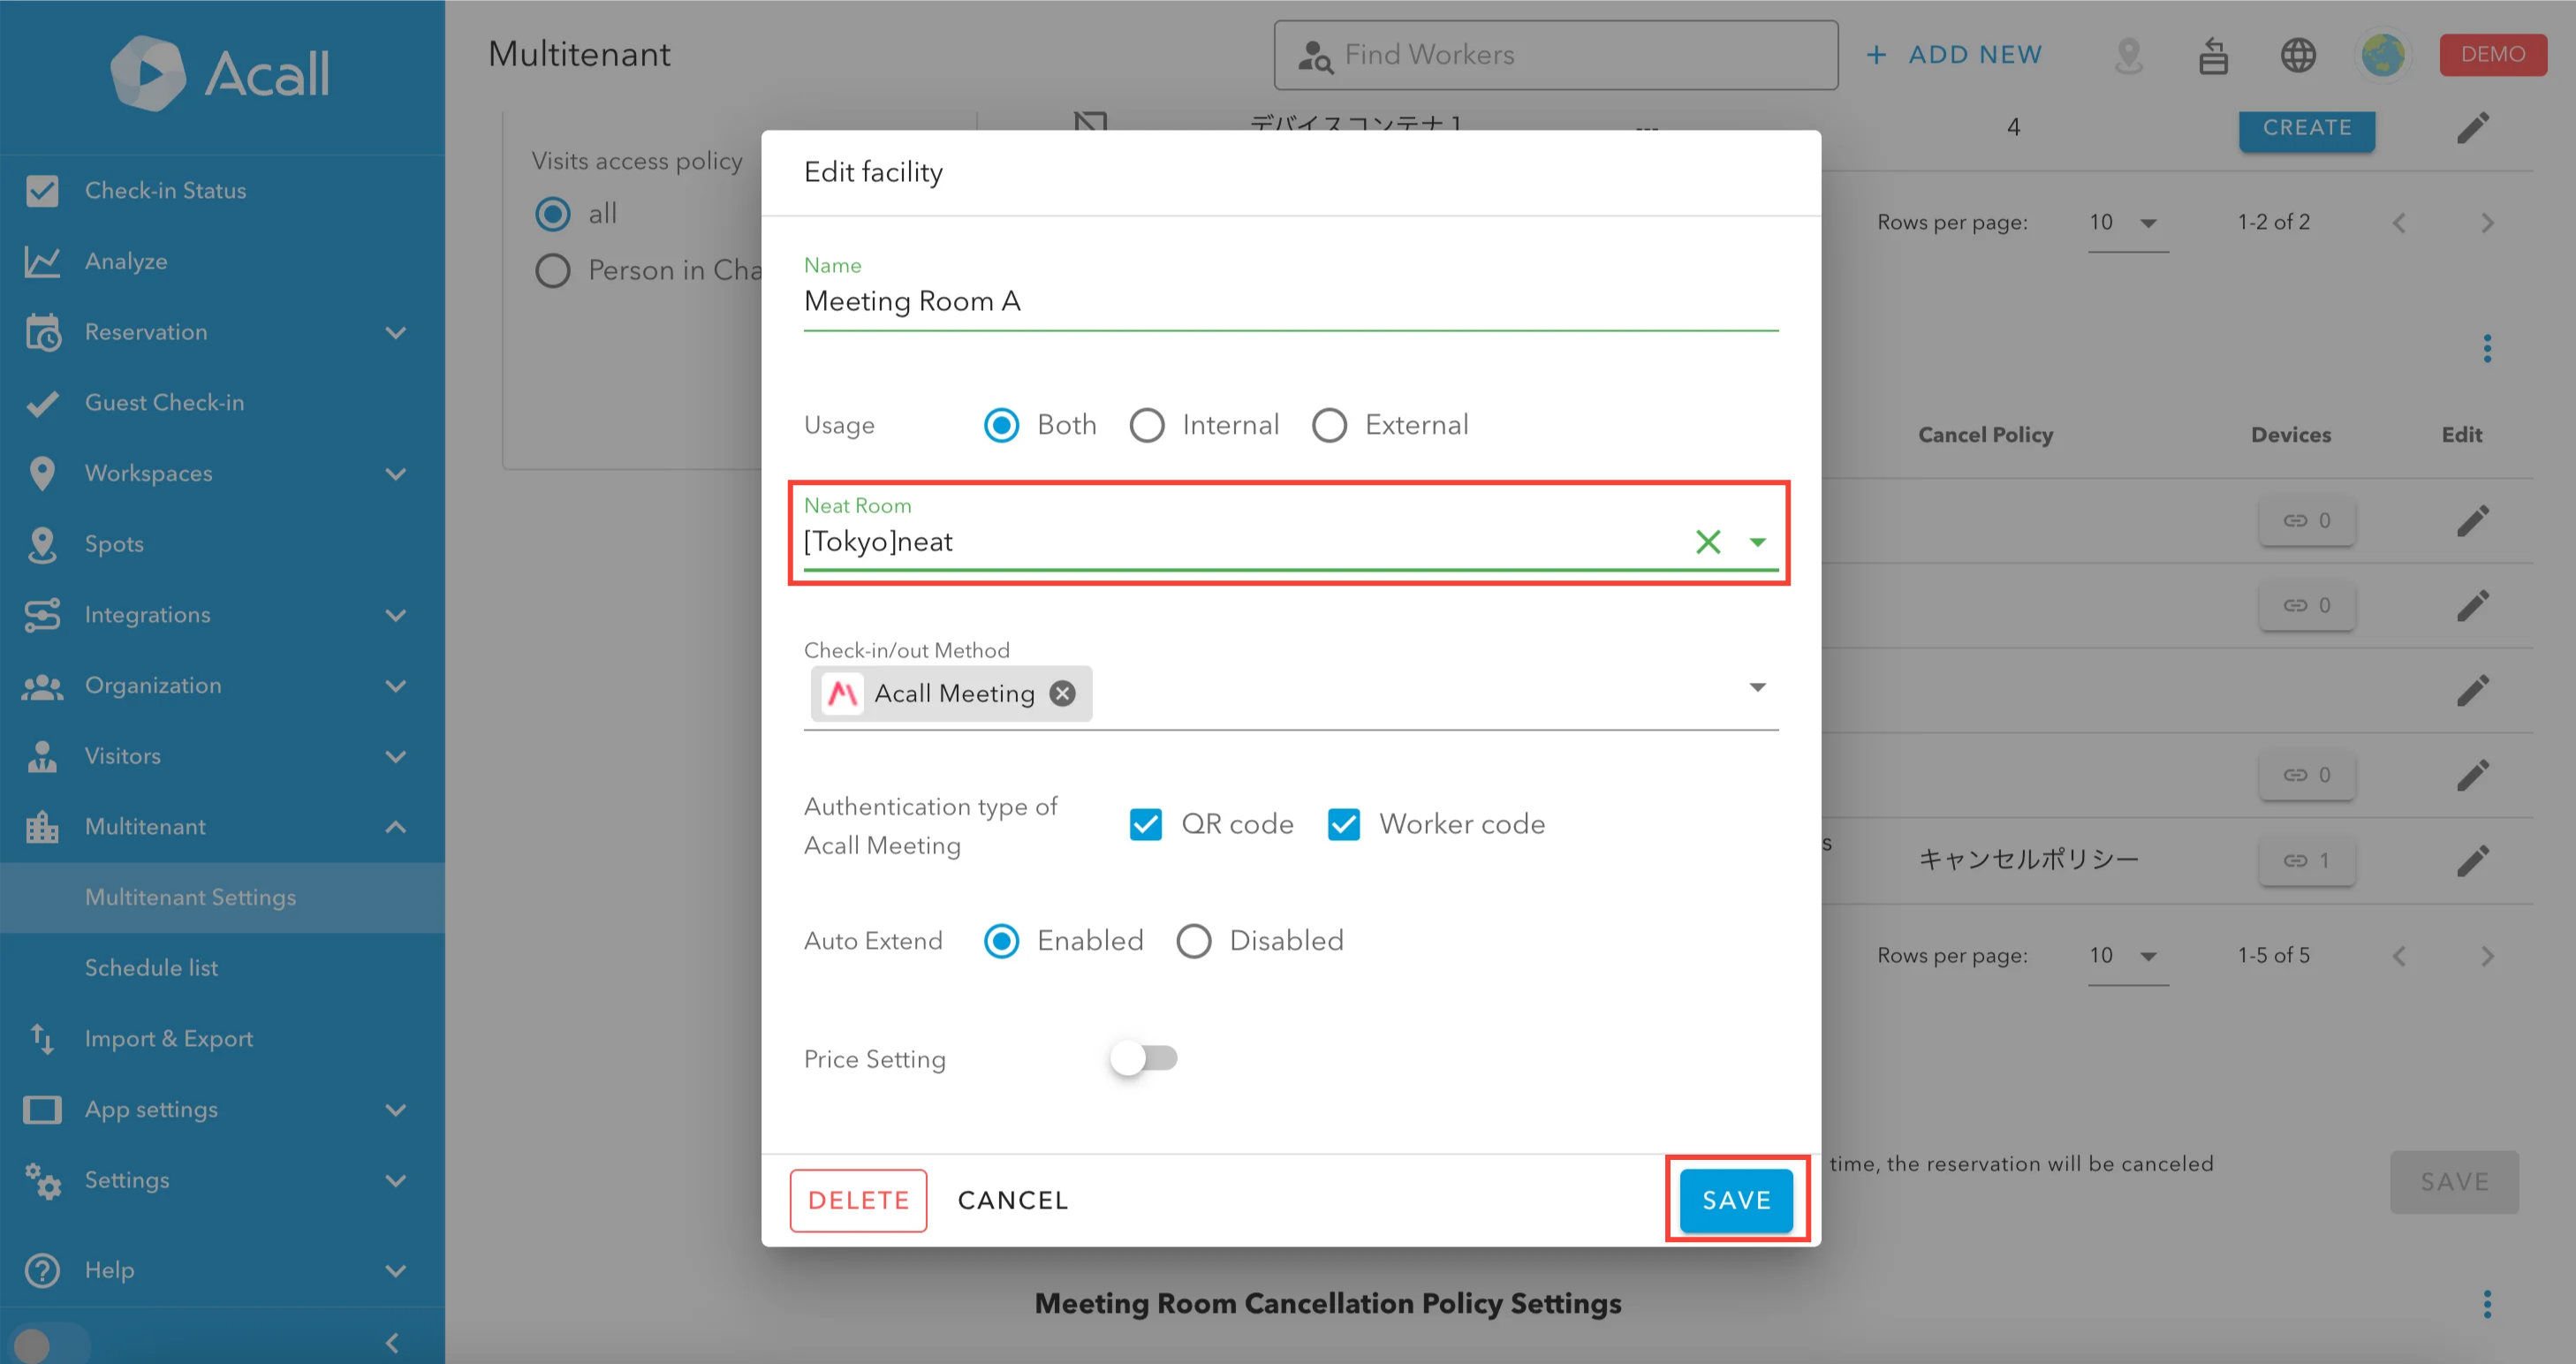Open the Neat Room dropdown arrow
Image resolution: width=2576 pixels, height=1364 pixels.
click(1757, 542)
